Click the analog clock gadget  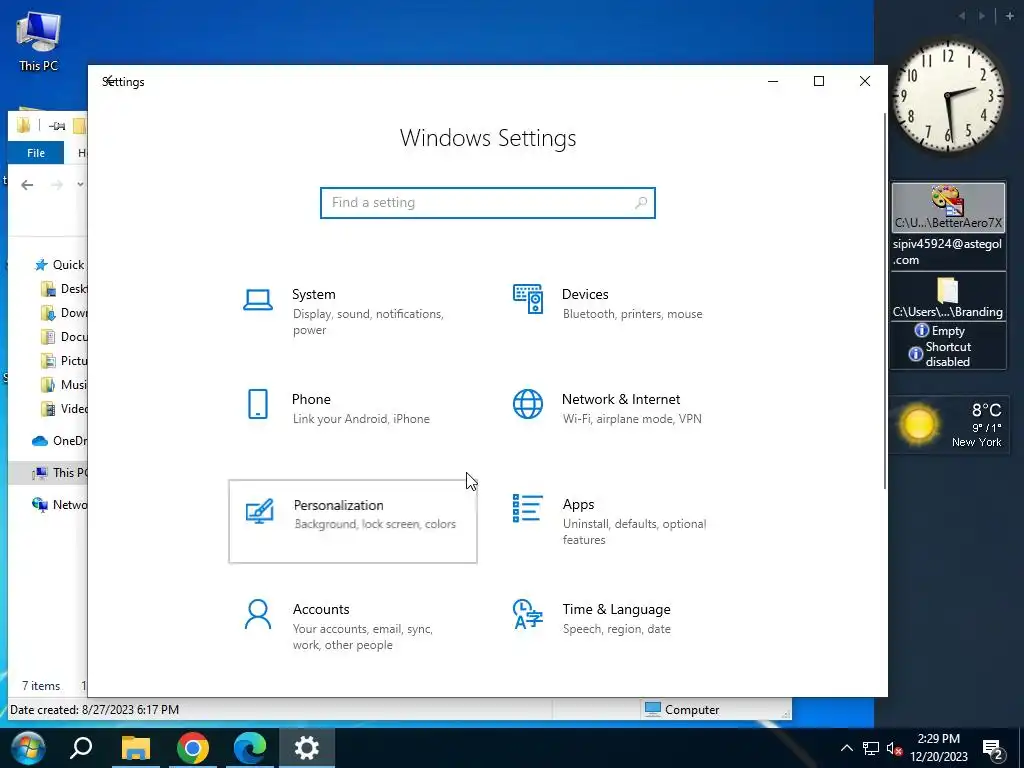coord(948,97)
